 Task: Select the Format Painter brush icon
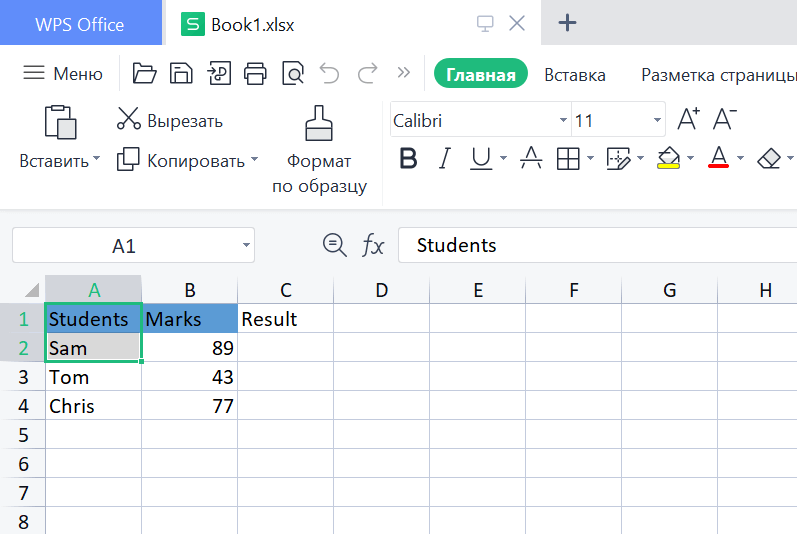click(x=319, y=123)
